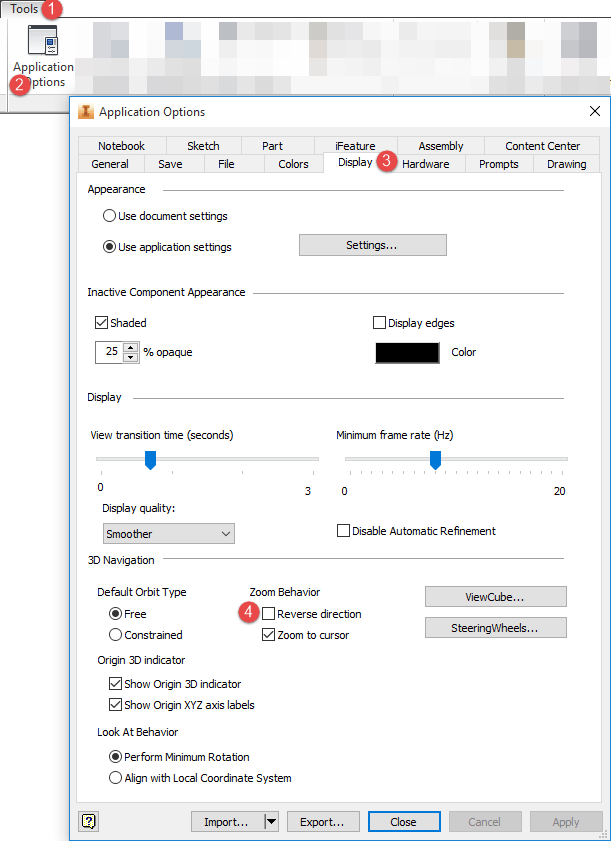The width and height of the screenshot is (611, 841).
Task: Switch to the Sketch tab
Action: 203,146
